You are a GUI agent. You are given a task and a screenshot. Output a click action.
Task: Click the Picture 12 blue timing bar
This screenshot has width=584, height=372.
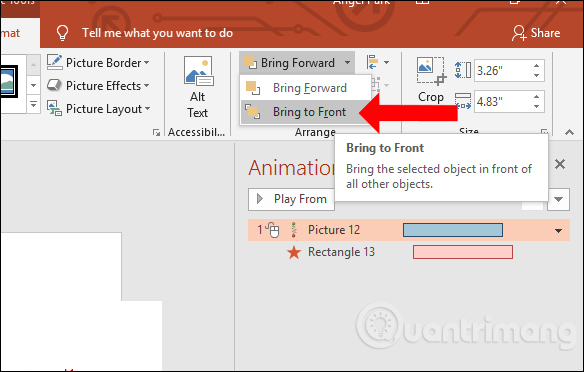[453, 230]
